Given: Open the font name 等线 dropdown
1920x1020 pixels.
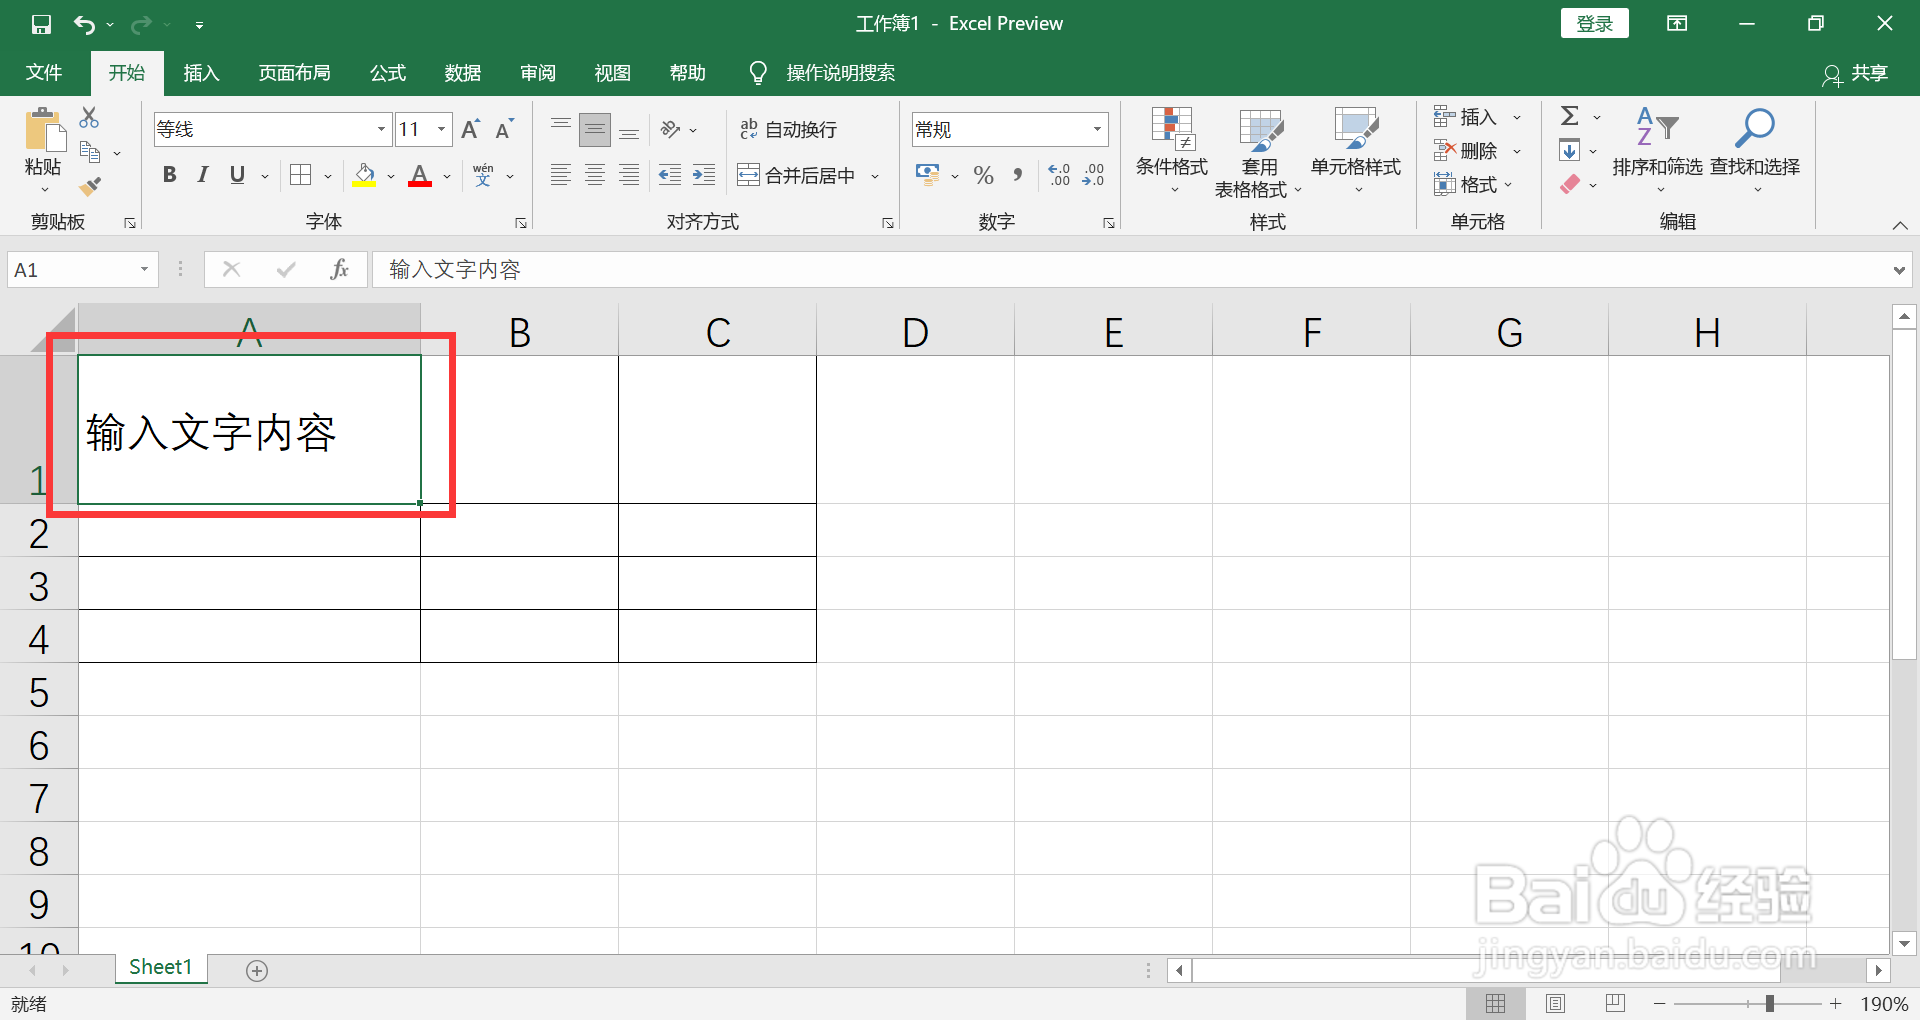Looking at the screenshot, I should (x=381, y=129).
